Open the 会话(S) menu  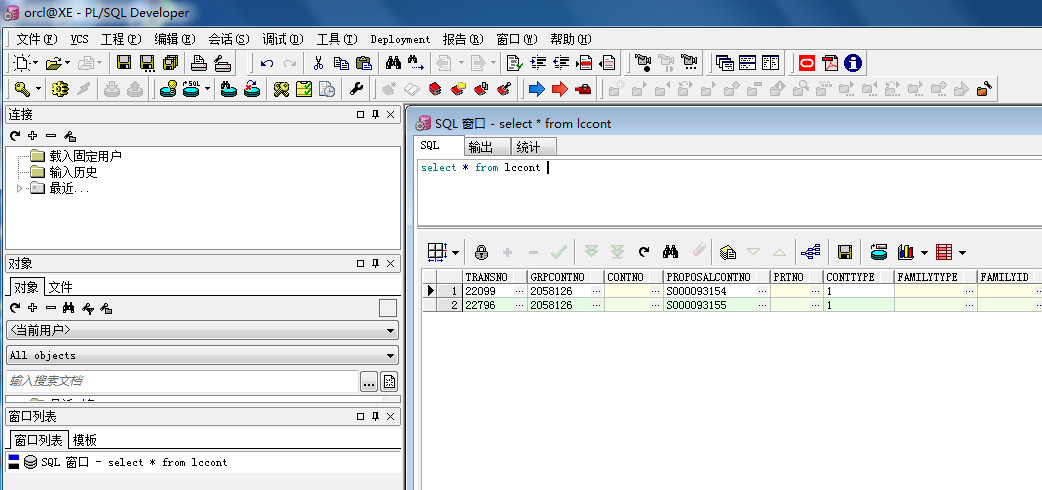[x=229, y=39]
